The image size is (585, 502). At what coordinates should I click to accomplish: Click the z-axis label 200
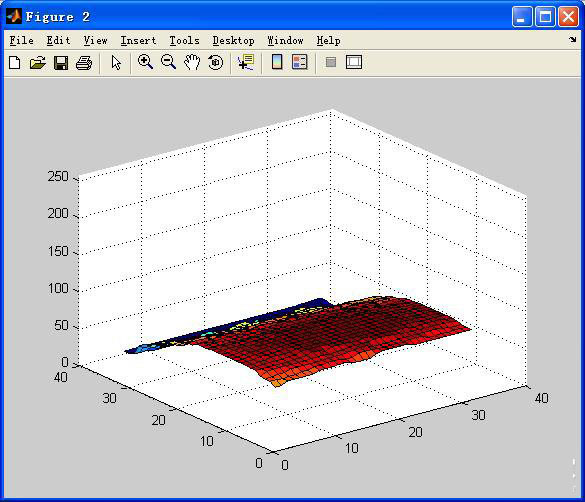click(58, 214)
